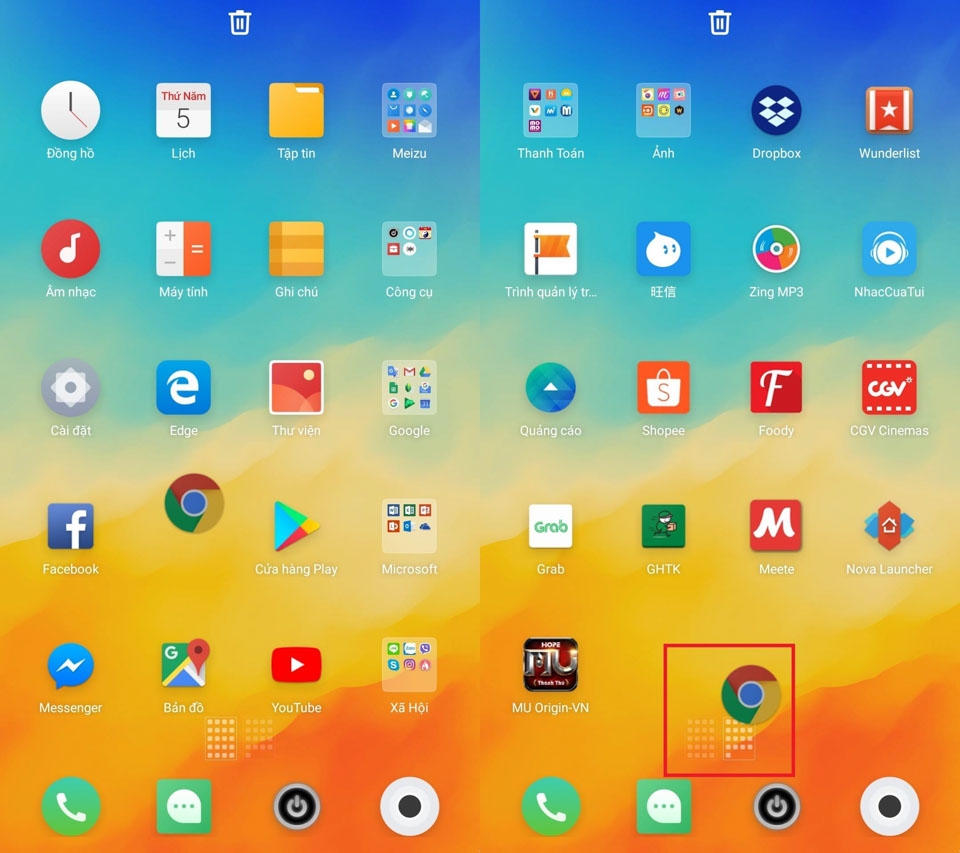Screen dimensions: 960x853
Task: Tap the trash bin on the left screen
Action: point(239,23)
